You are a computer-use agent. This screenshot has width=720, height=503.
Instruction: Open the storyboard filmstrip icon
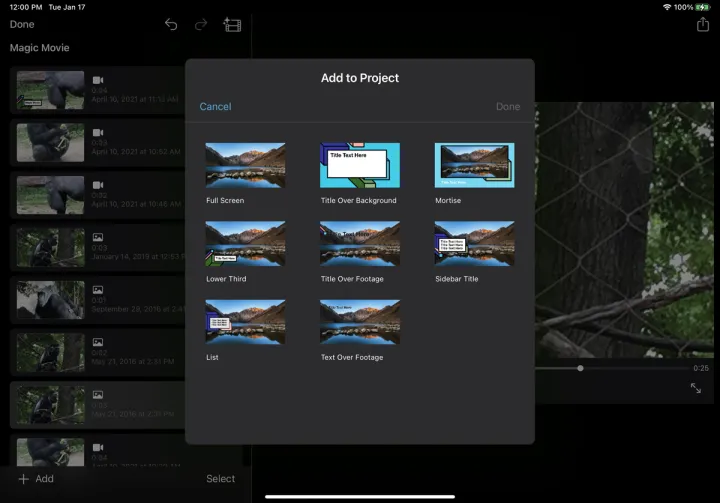232,25
